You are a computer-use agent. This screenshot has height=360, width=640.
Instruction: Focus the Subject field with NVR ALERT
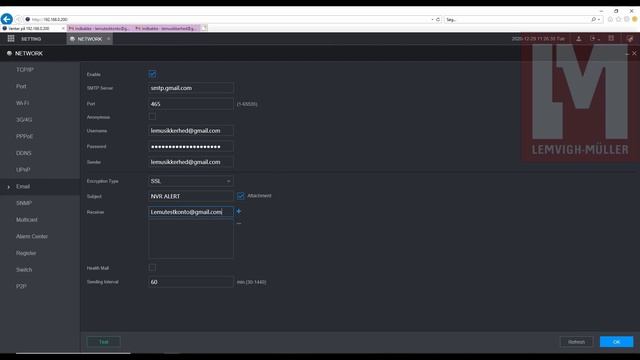pyautogui.click(x=191, y=196)
